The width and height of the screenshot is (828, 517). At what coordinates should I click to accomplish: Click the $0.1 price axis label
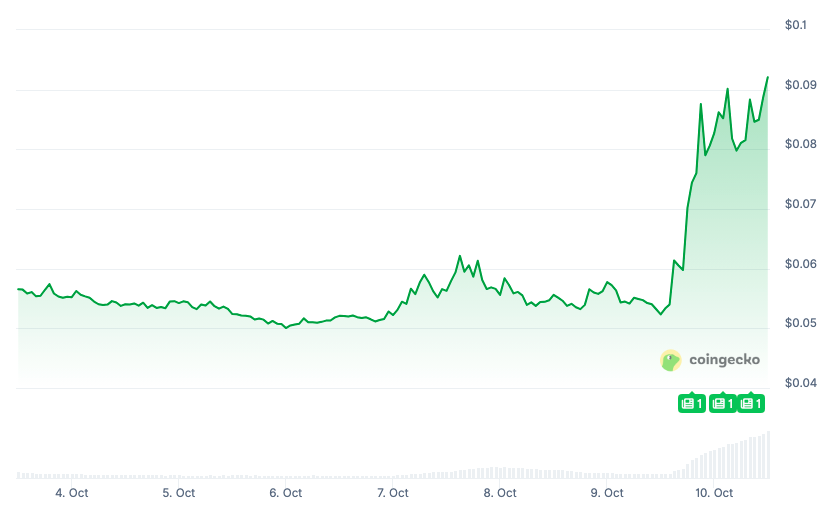797,25
